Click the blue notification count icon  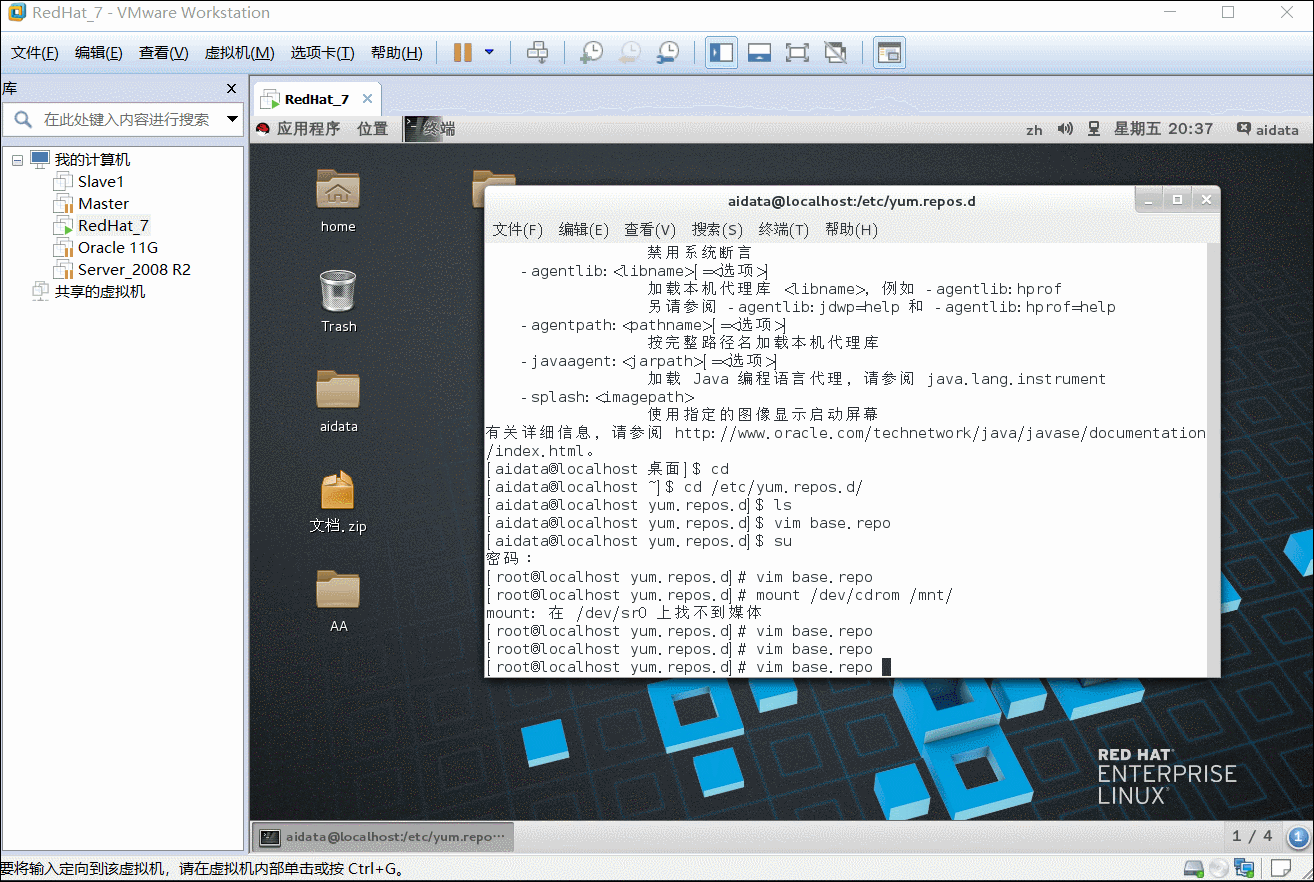click(1298, 837)
